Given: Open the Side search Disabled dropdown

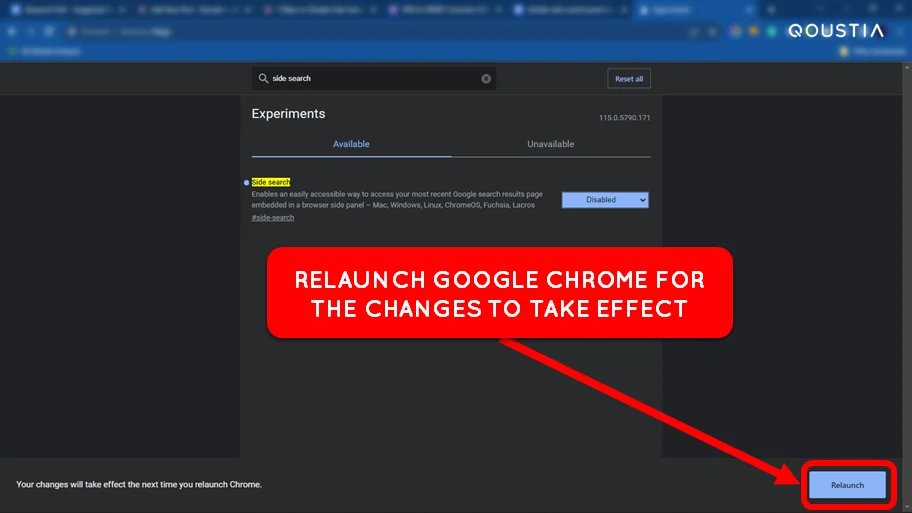Looking at the screenshot, I should 605,200.
